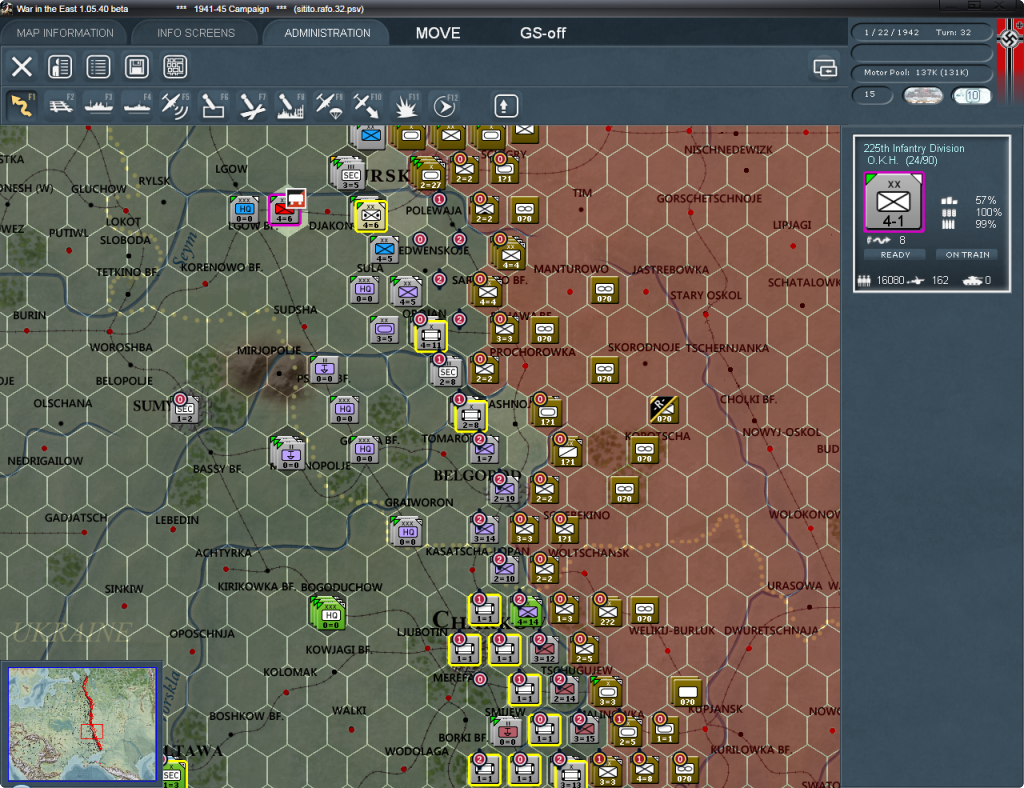
Task: Select yellow-outlined 4-6 infantry near Djakonowo
Action: click(x=370, y=215)
